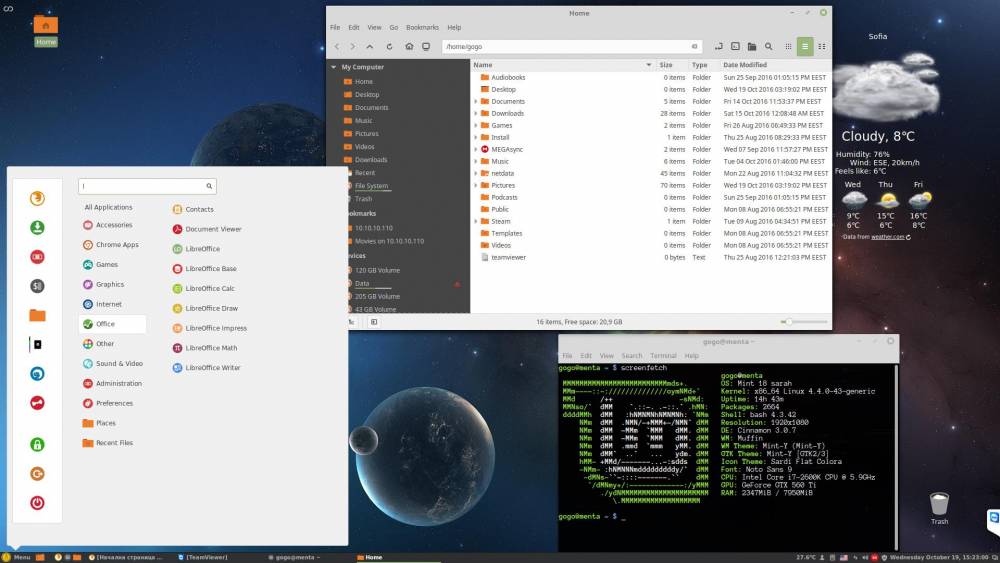Switch to icon view

[788, 47]
